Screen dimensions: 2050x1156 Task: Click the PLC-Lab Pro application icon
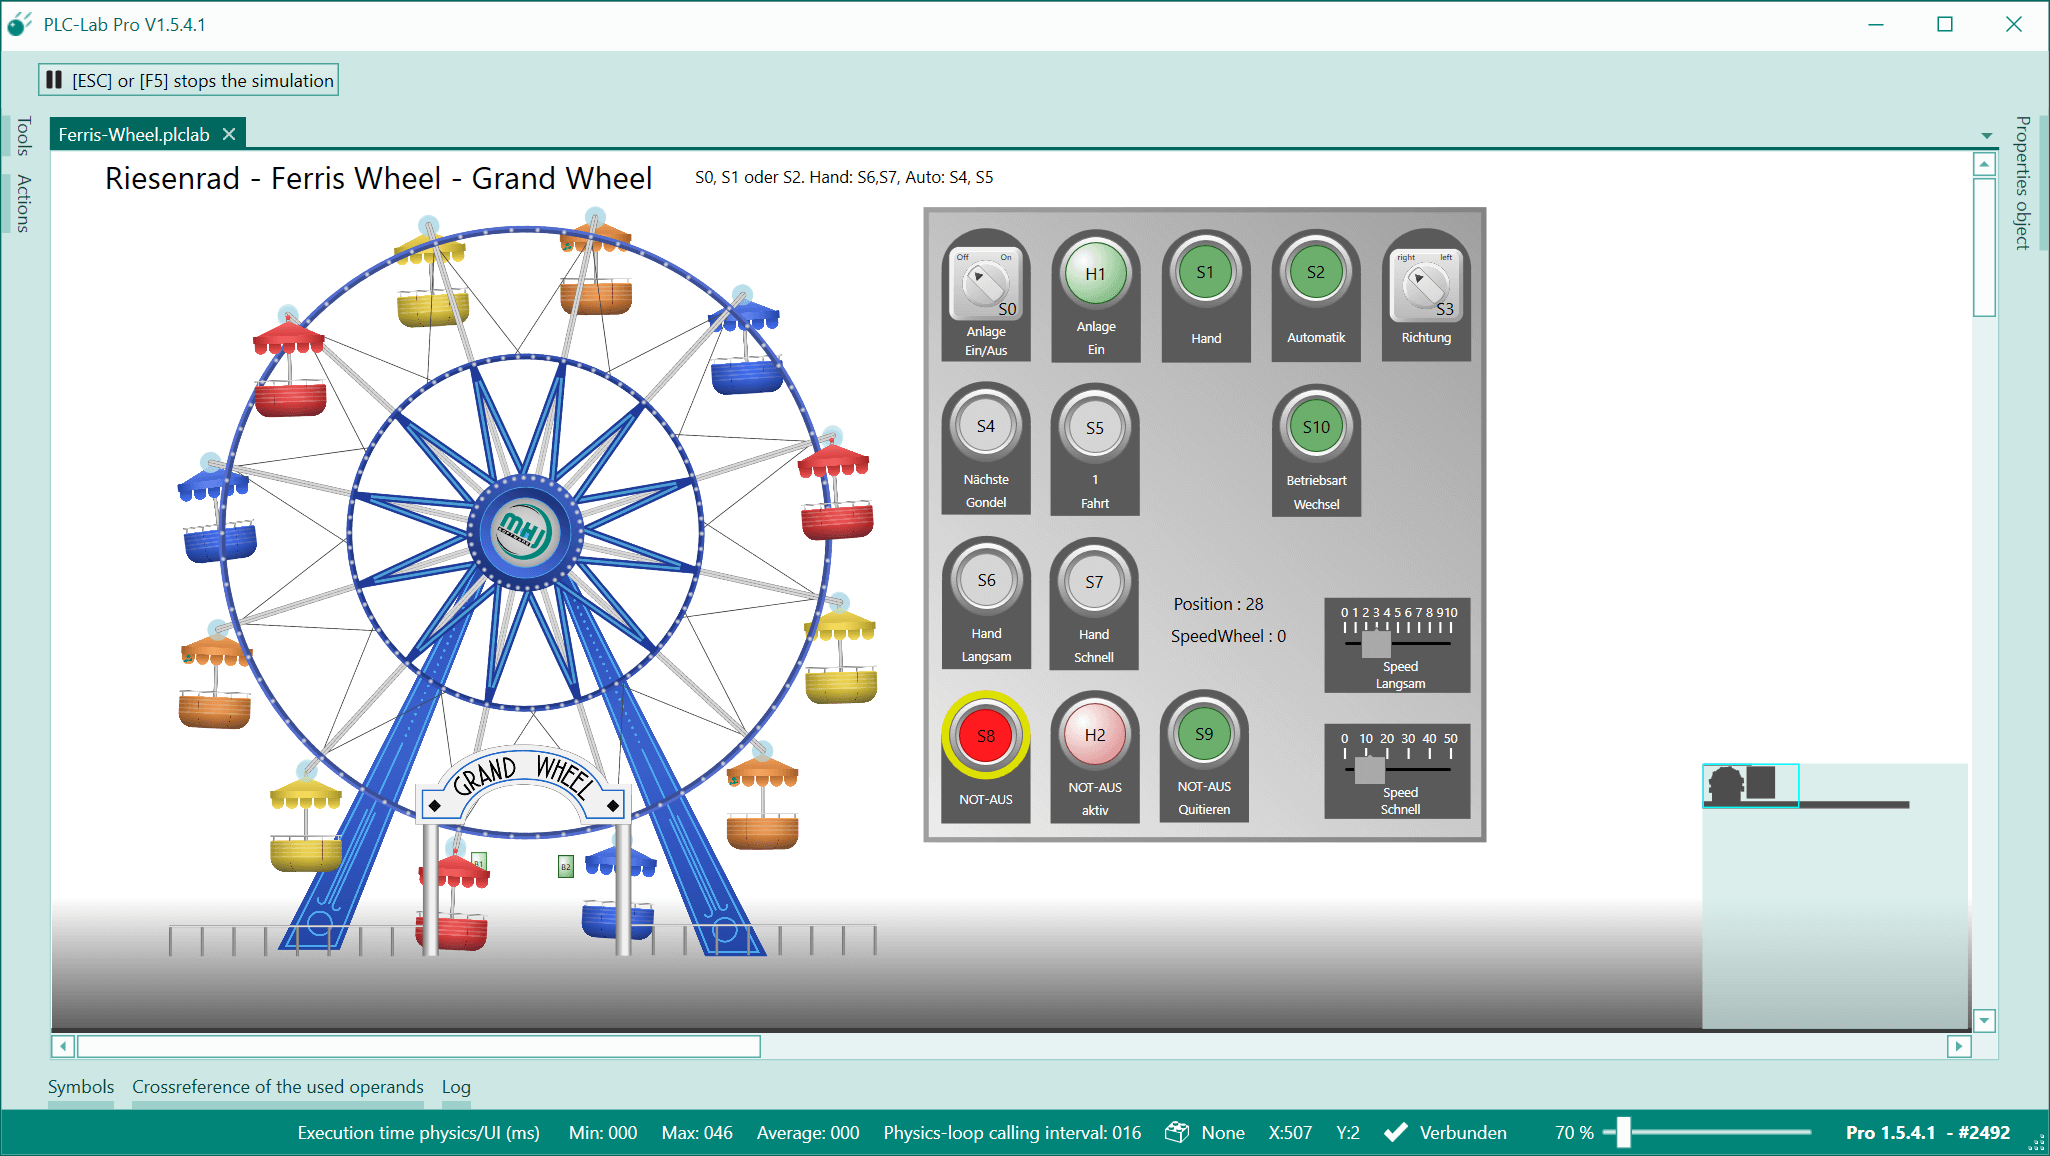(20, 24)
